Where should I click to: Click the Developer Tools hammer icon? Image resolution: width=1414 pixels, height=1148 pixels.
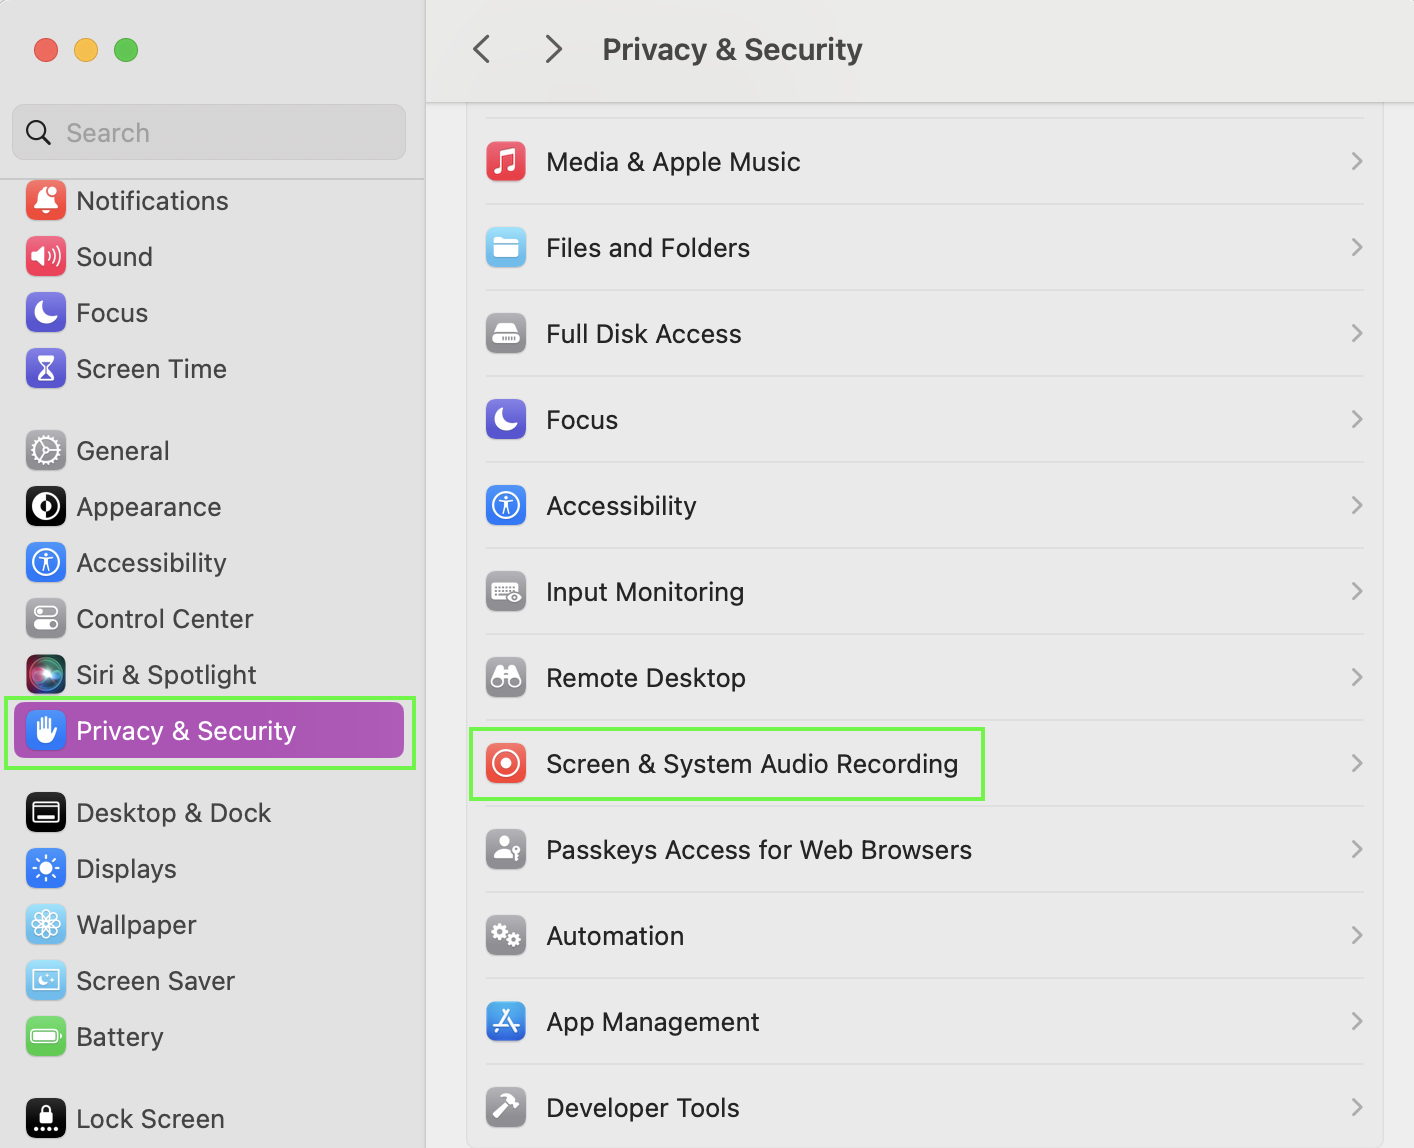point(506,1108)
